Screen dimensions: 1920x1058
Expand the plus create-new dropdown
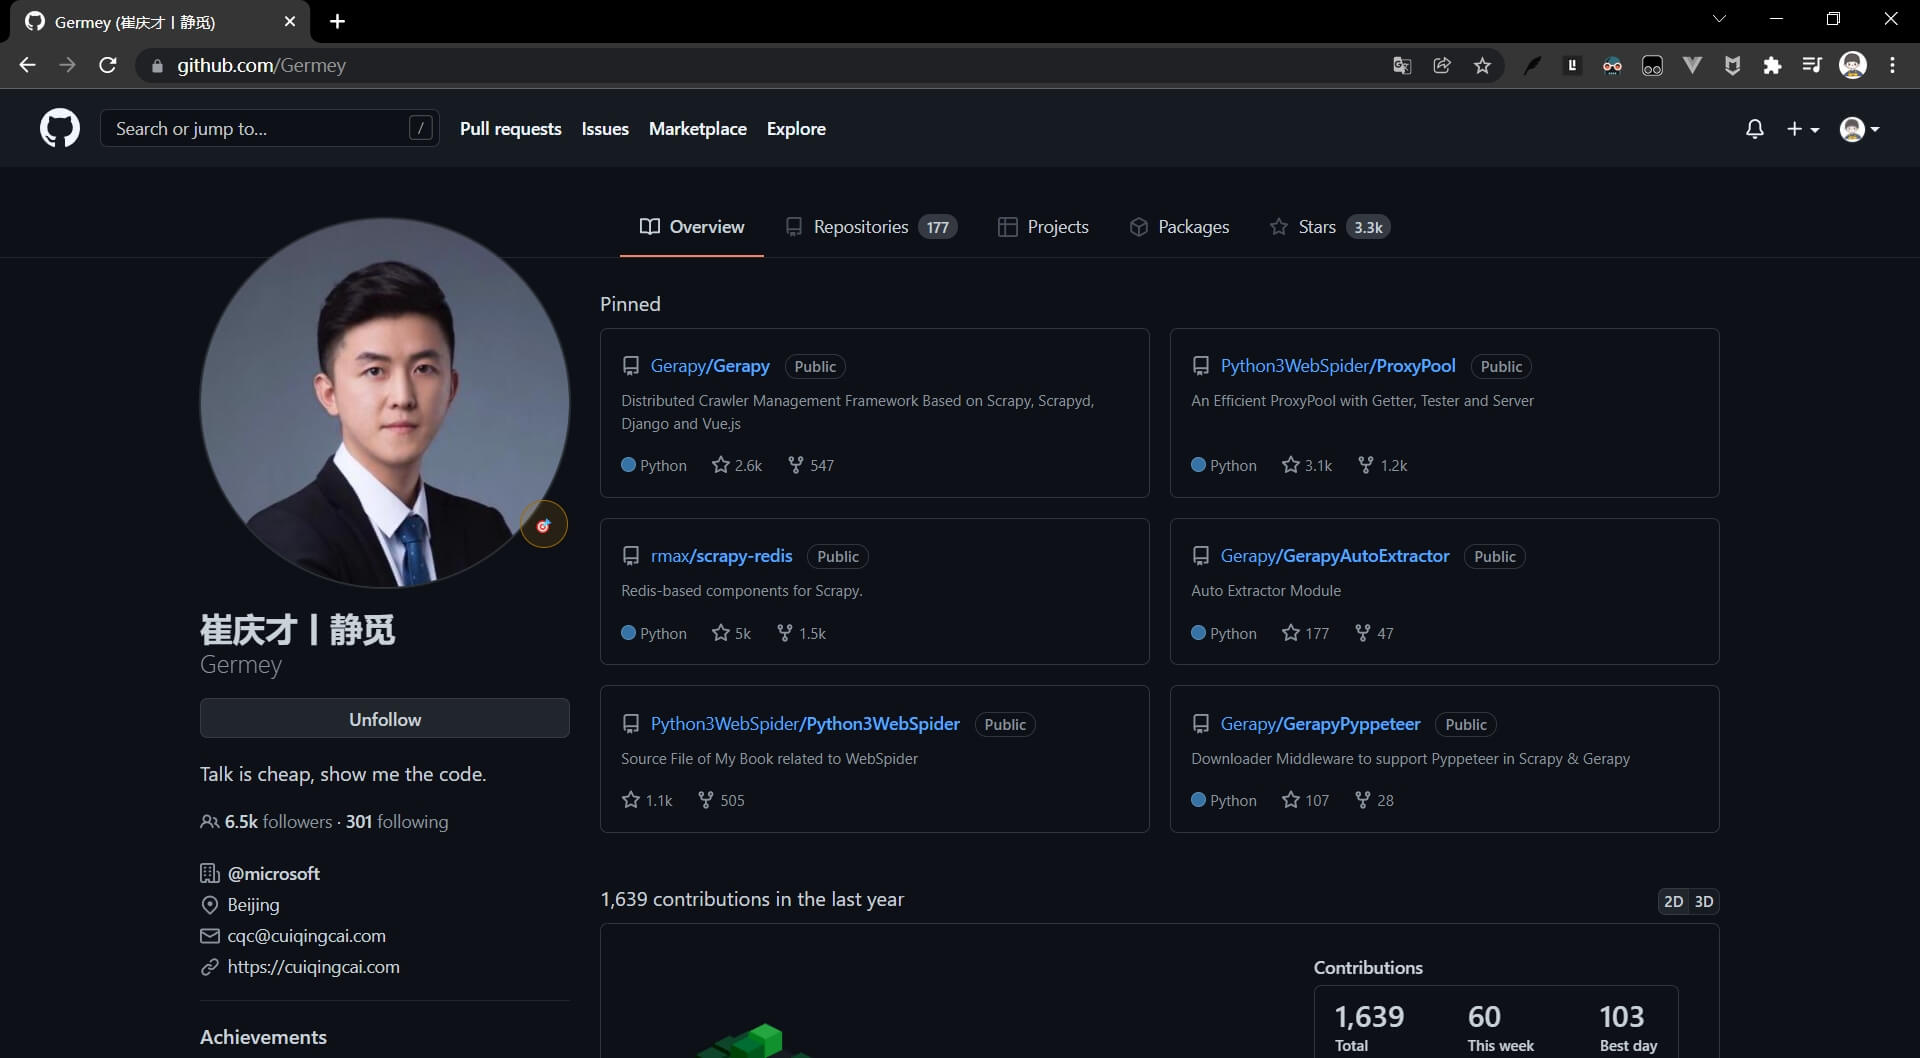pyautogui.click(x=1803, y=129)
